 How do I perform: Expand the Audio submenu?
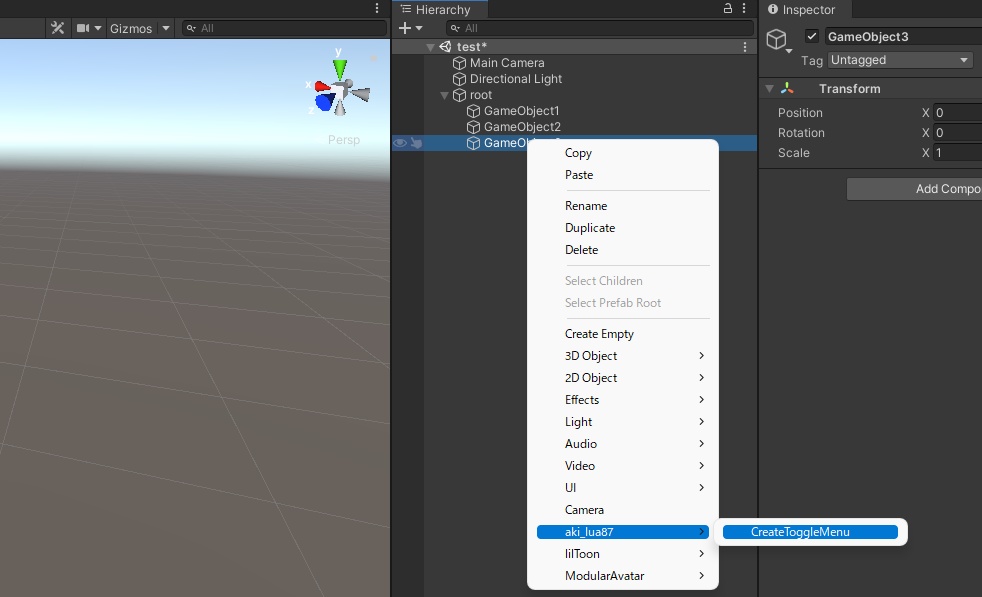623,444
